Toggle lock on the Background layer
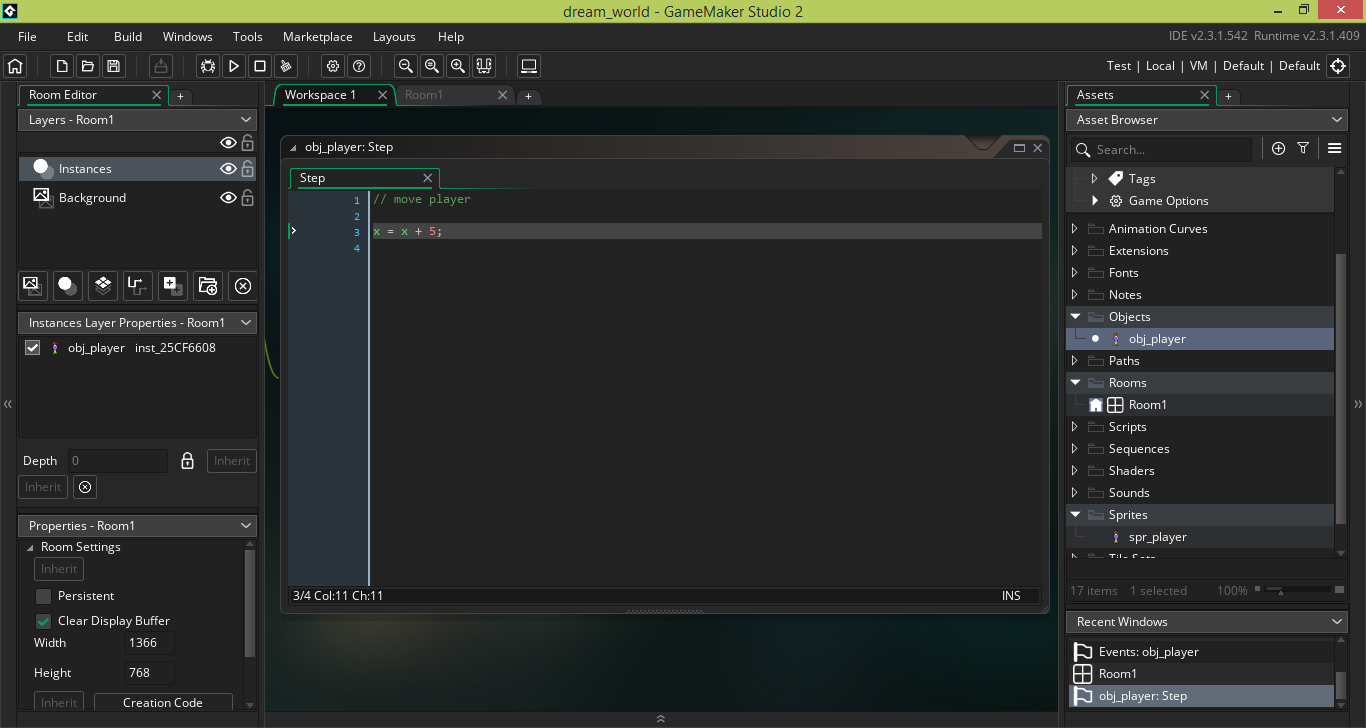1366x728 pixels. 247,198
